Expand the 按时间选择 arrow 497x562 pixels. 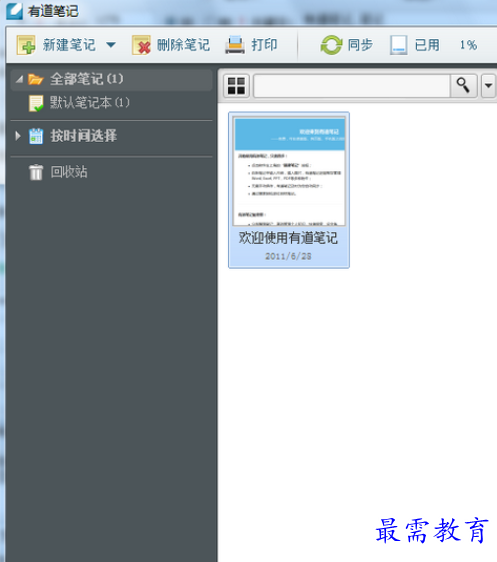[x=18, y=136]
